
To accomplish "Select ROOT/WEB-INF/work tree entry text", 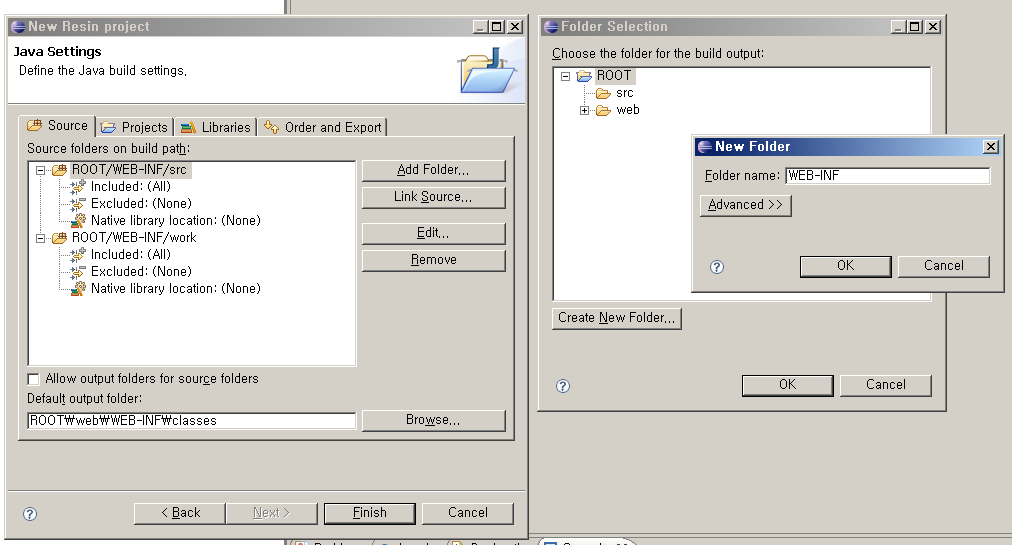I will click(x=134, y=238).
